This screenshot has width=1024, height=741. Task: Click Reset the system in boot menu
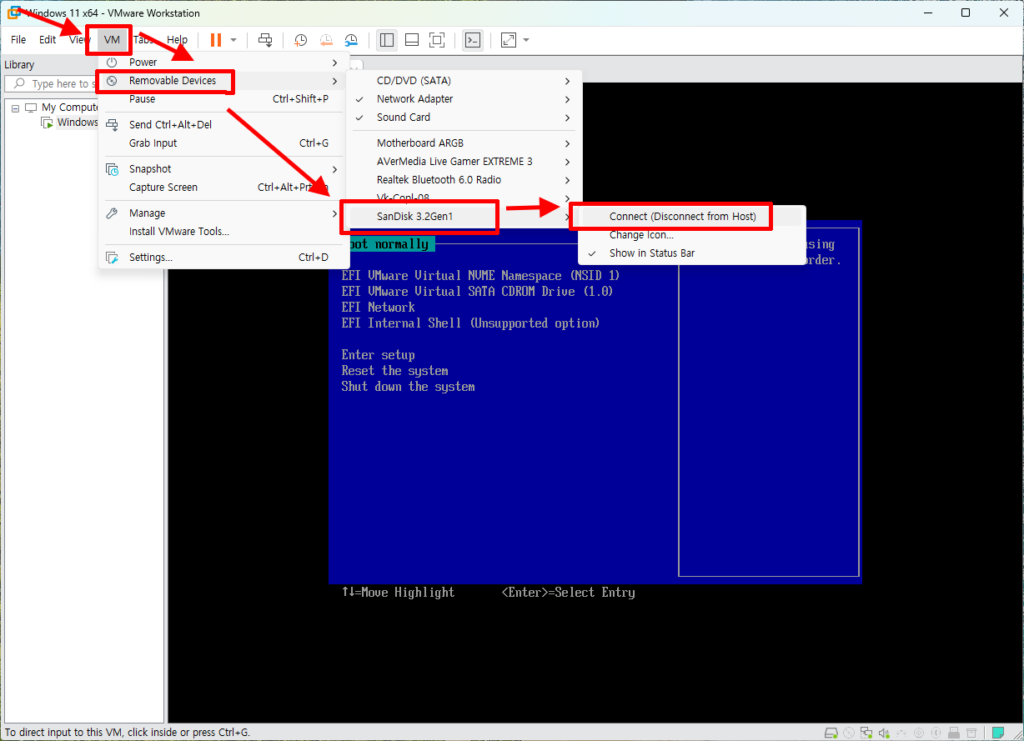point(394,371)
